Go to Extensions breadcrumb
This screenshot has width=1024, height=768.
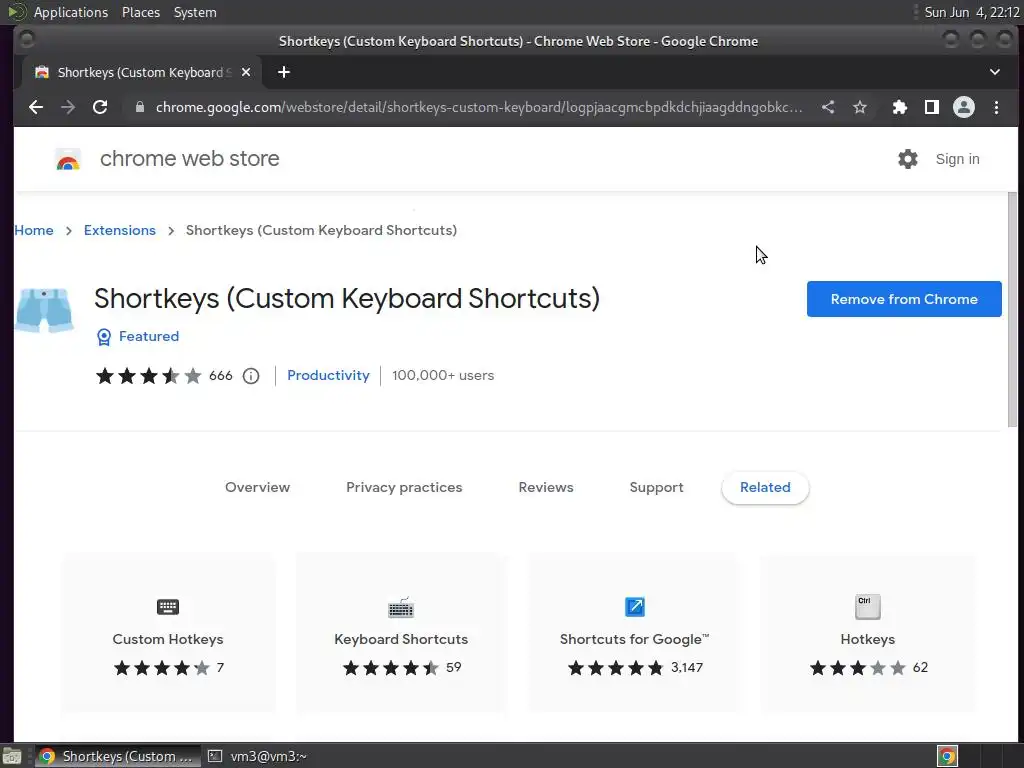(x=120, y=230)
